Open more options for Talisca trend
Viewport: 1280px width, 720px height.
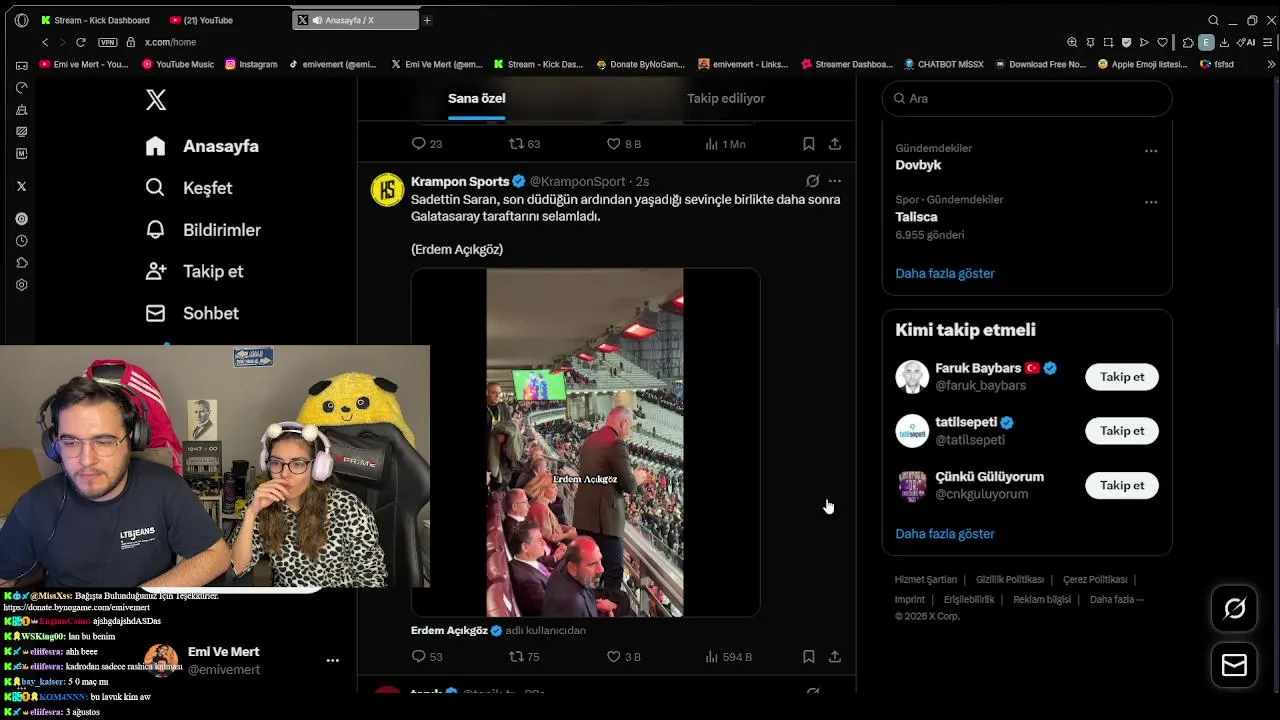coord(1151,202)
